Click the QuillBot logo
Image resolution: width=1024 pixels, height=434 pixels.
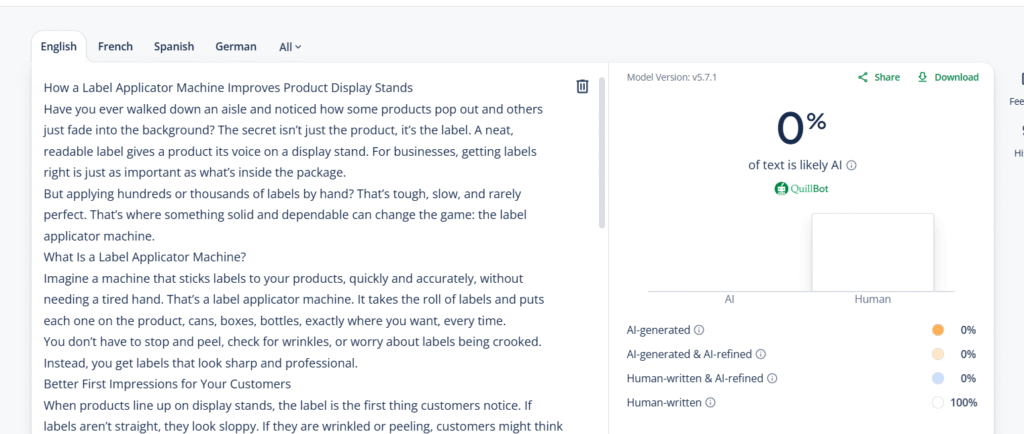[801, 188]
